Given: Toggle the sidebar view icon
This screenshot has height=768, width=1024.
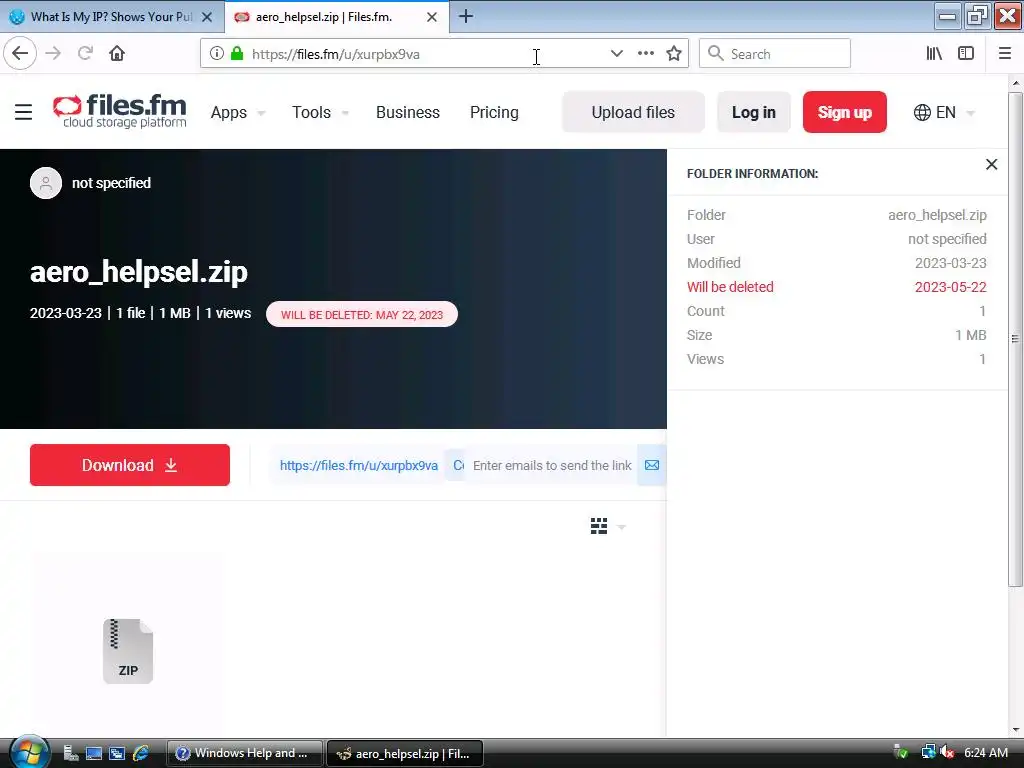Looking at the screenshot, I should [x=966, y=54].
